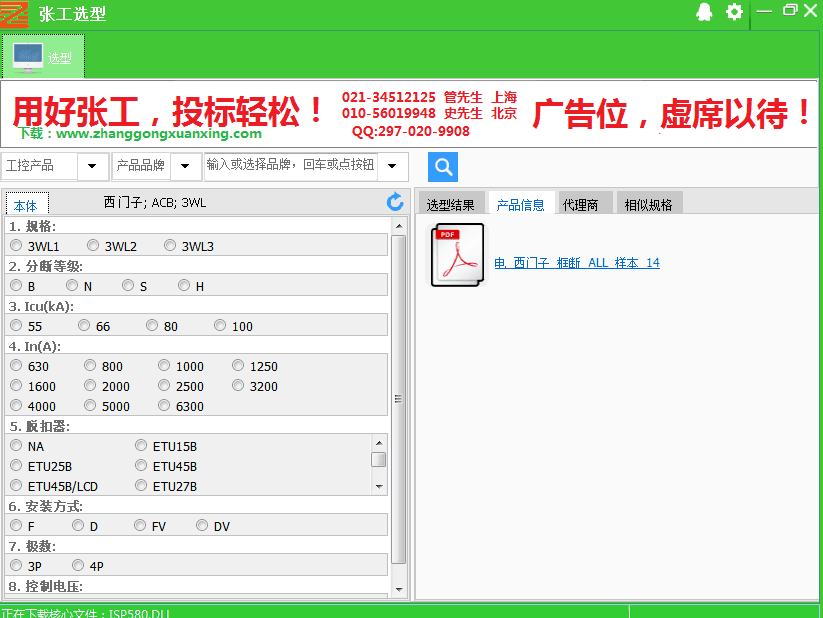Choose installation type DV
This screenshot has width=823, height=618.
tap(202, 525)
